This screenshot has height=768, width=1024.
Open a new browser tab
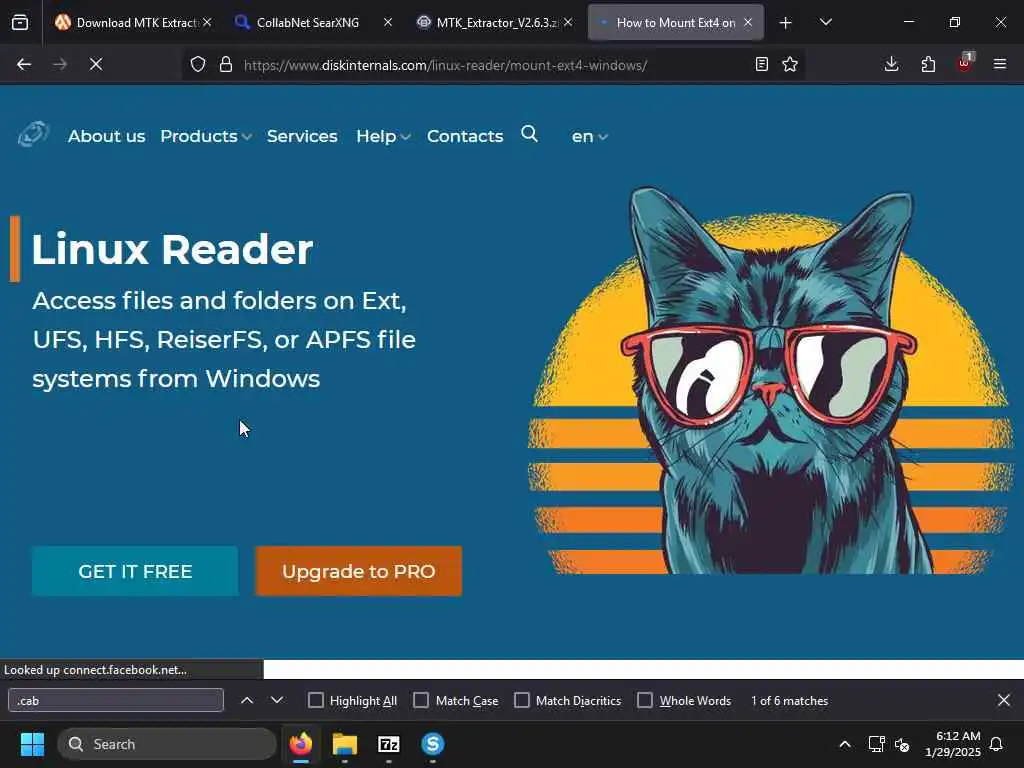(x=786, y=23)
